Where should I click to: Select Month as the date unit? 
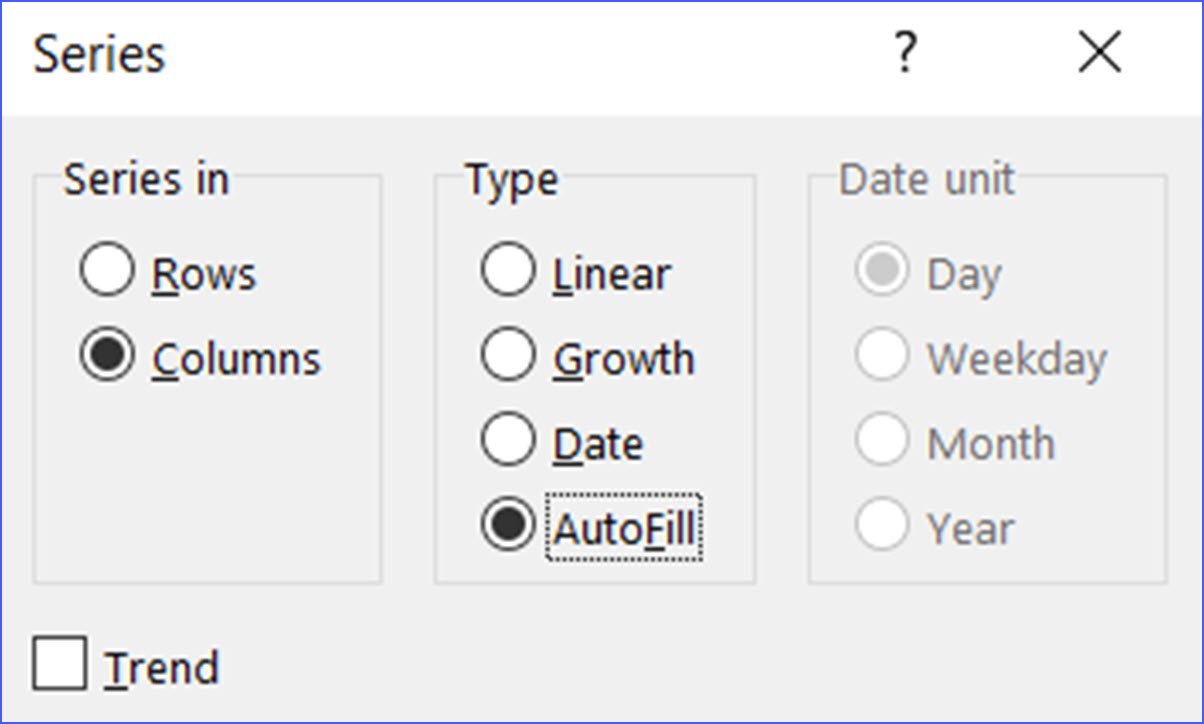[x=881, y=440]
